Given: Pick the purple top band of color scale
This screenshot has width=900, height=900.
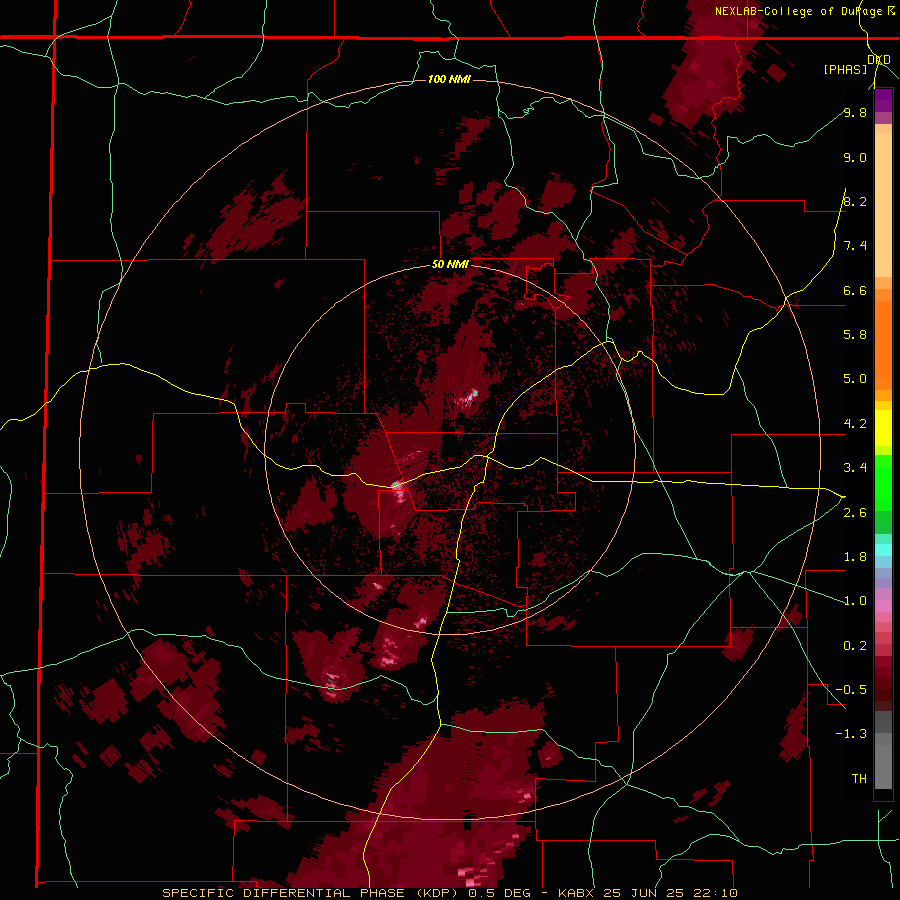Looking at the screenshot, I should click(x=883, y=100).
